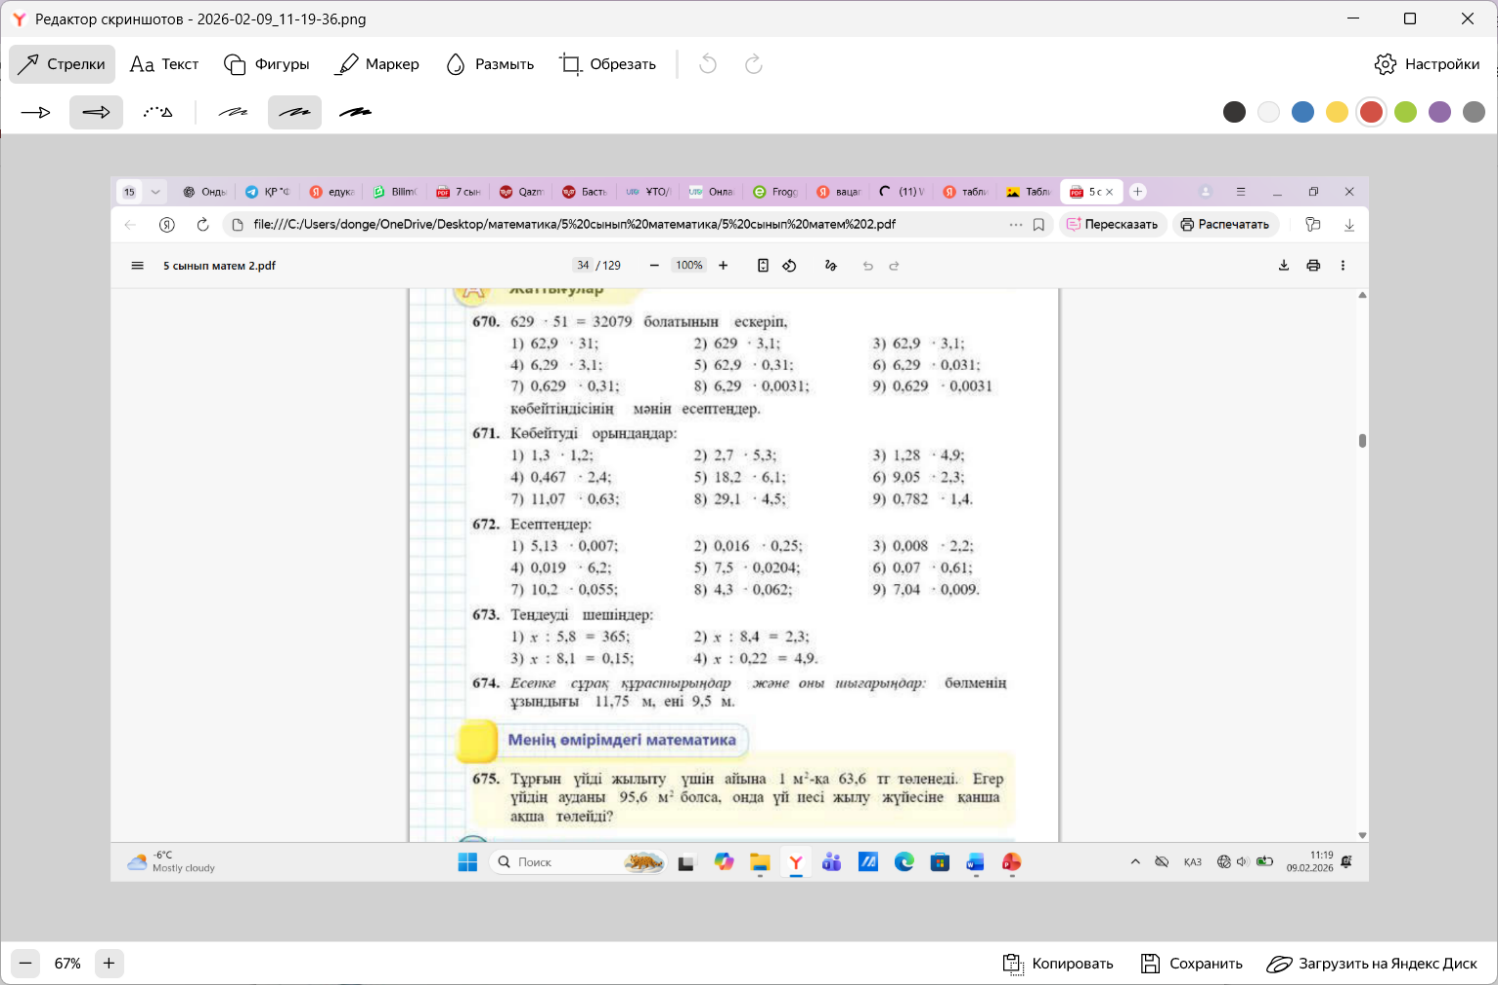Redo the edit in the editor toolbar
This screenshot has width=1498, height=985.
[x=754, y=64]
